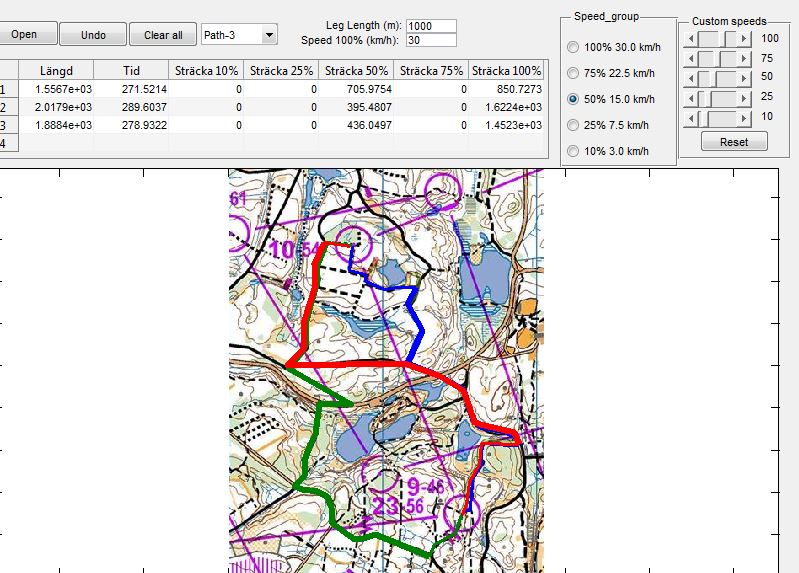
Task: Click the Open button
Action: (x=28, y=35)
